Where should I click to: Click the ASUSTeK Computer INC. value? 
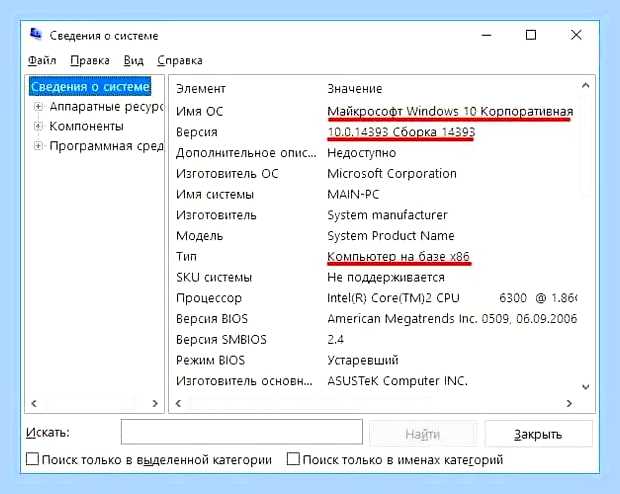[397, 381]
